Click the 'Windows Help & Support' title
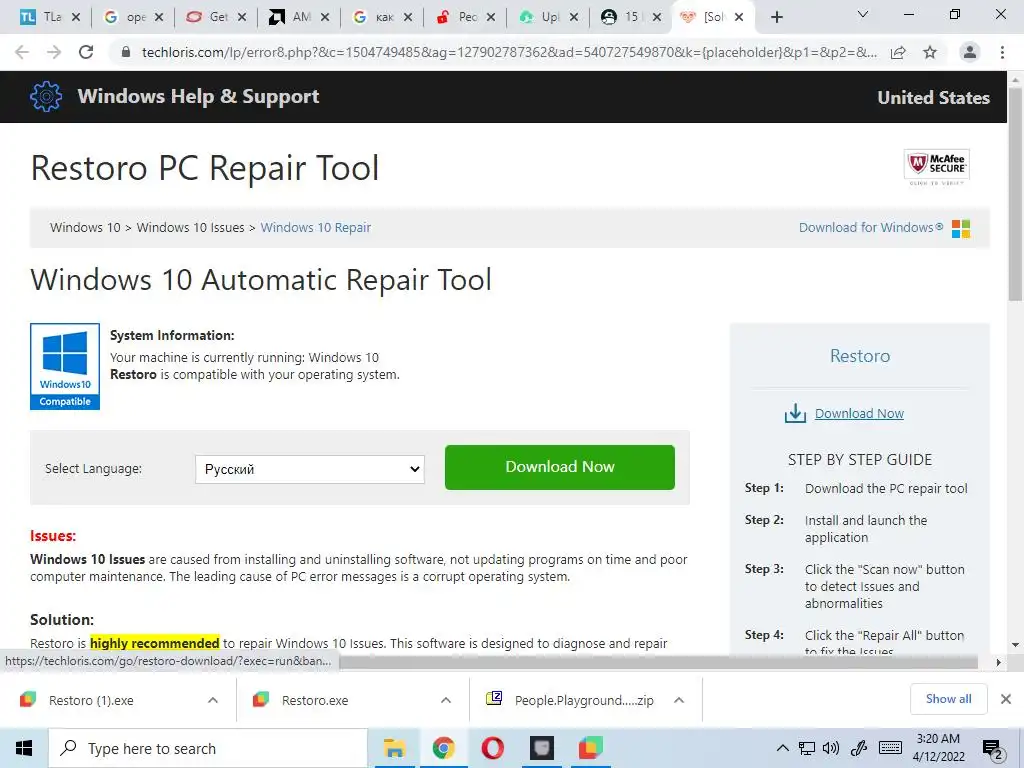The height and width of the screenshot is (768, 1024). pyautogui.click(x=198, y=97)
